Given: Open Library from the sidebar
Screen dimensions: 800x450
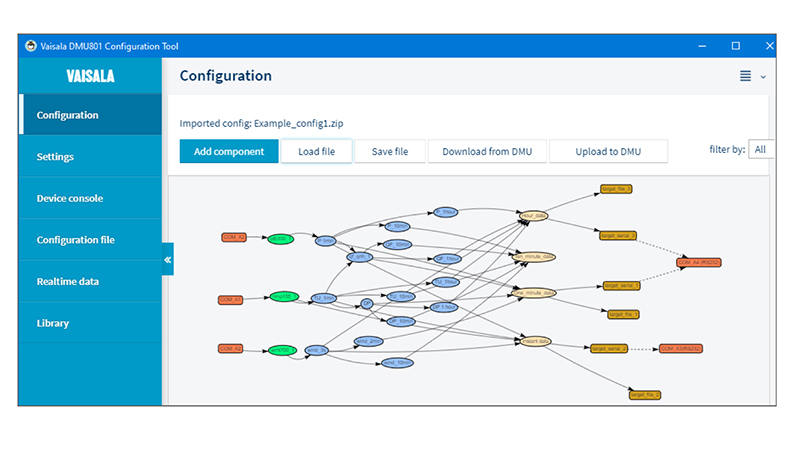Looking at the screenshot, I should (x=53, y=324).
